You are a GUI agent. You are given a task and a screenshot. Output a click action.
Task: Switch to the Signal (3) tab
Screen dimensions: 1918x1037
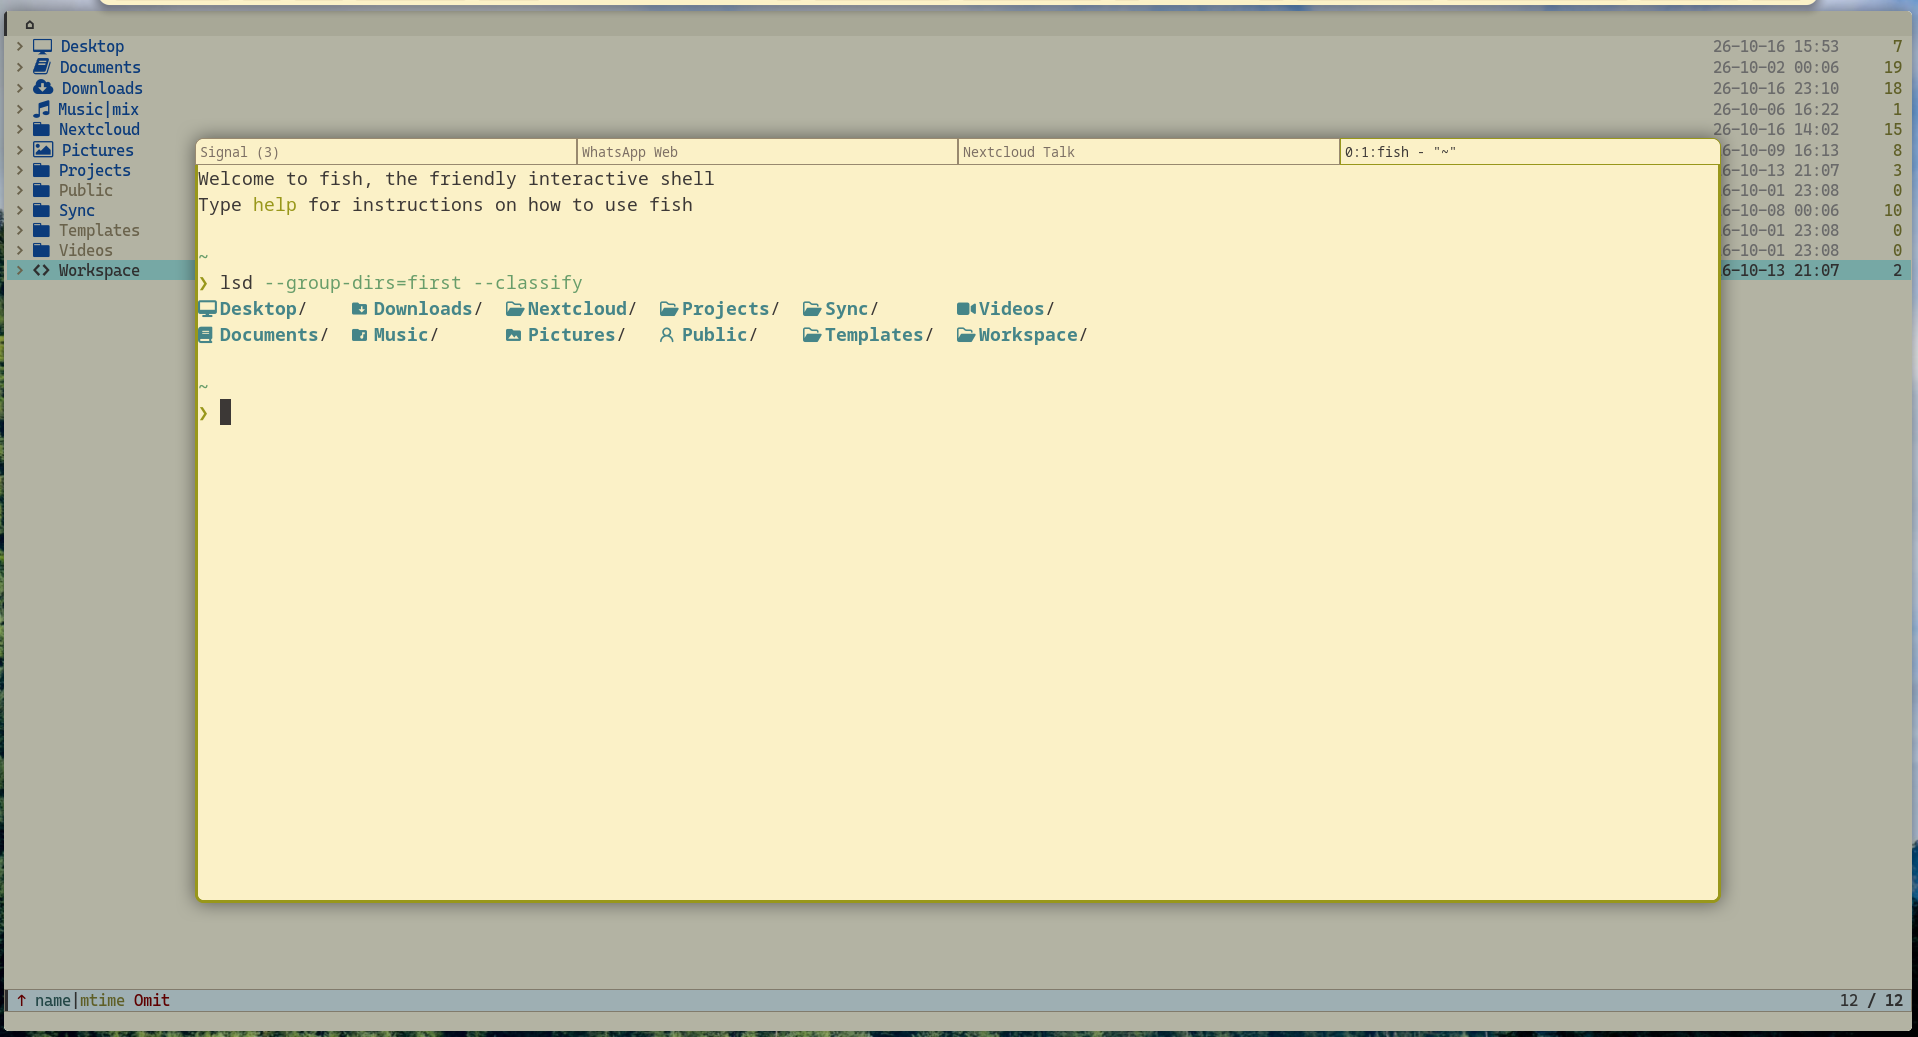386,152
